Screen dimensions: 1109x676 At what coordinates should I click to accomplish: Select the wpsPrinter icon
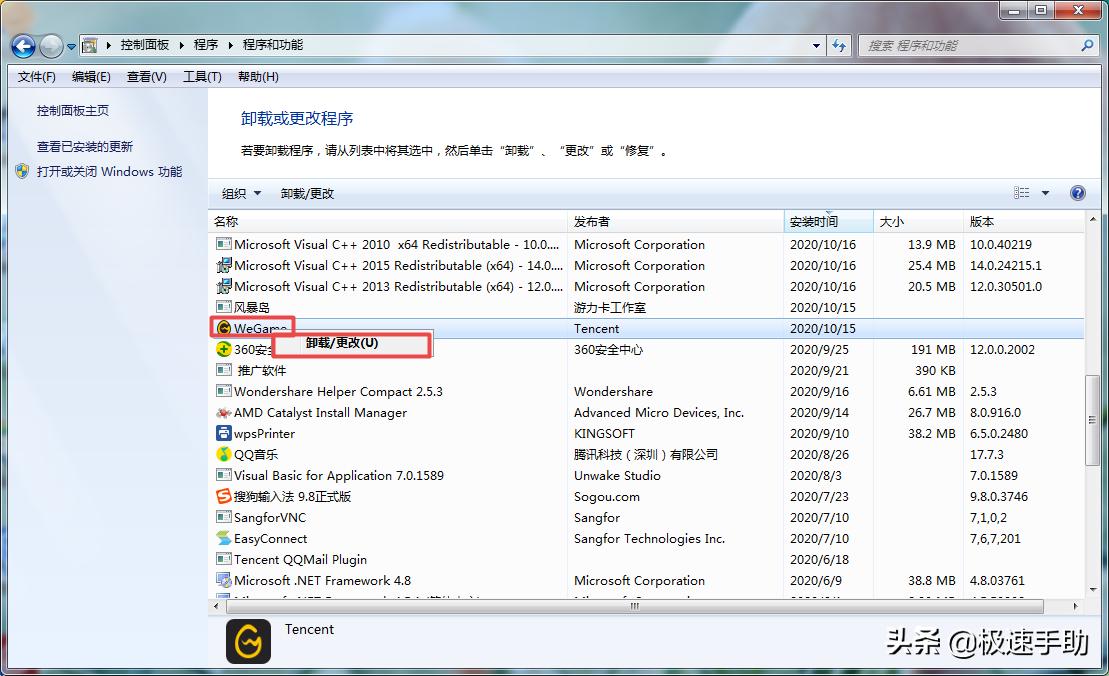(222, 433)
